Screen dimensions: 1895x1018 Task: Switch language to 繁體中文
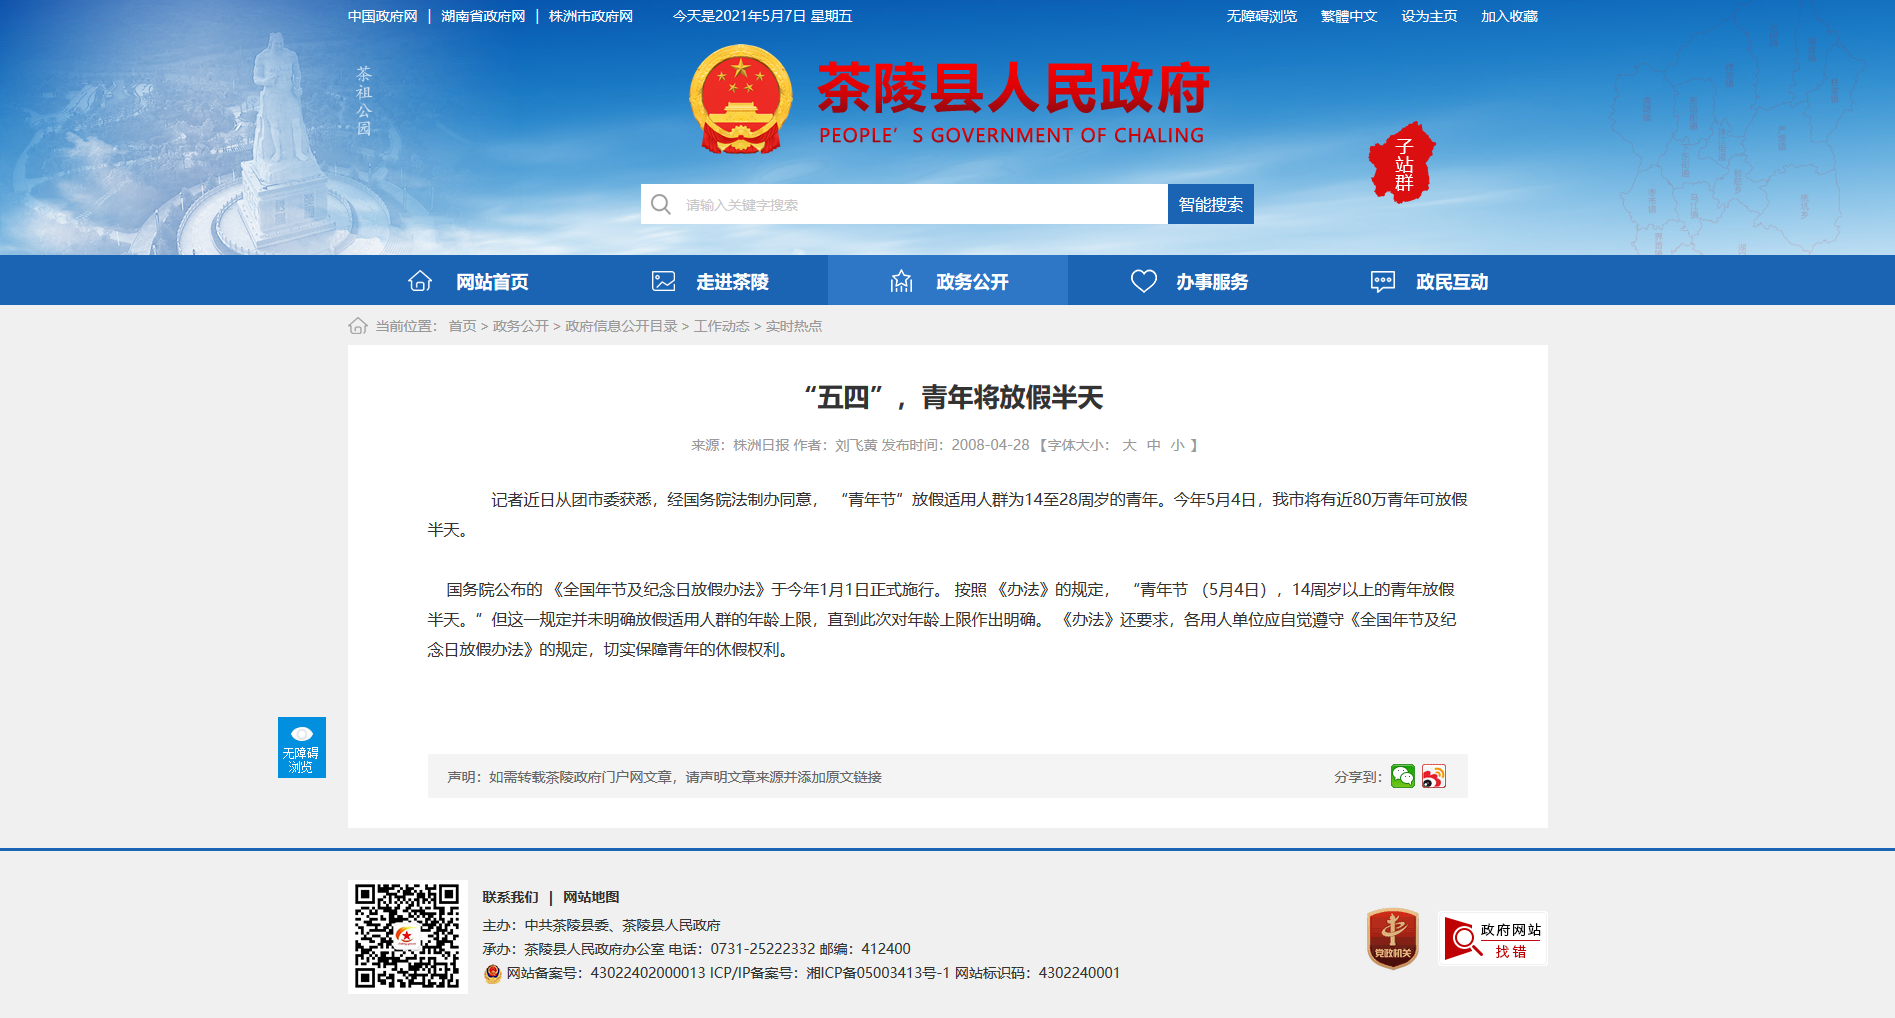tap(1348, 16)
